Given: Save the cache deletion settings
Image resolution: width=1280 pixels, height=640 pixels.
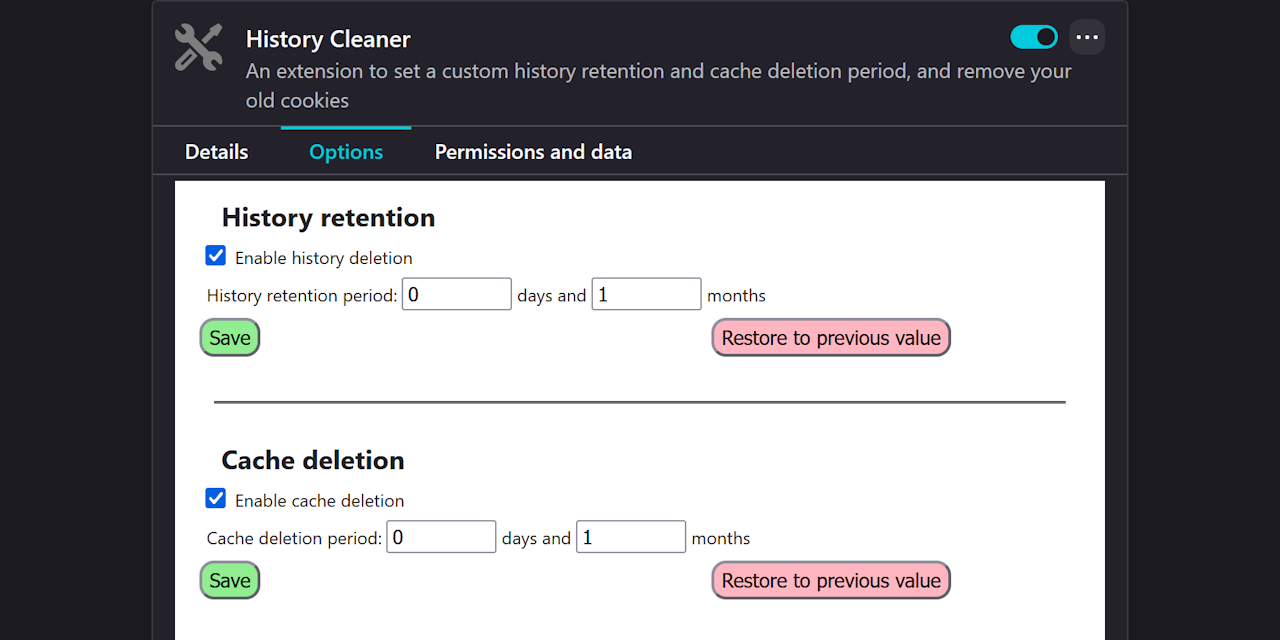Looking at the screenshot, I should 230,581.
